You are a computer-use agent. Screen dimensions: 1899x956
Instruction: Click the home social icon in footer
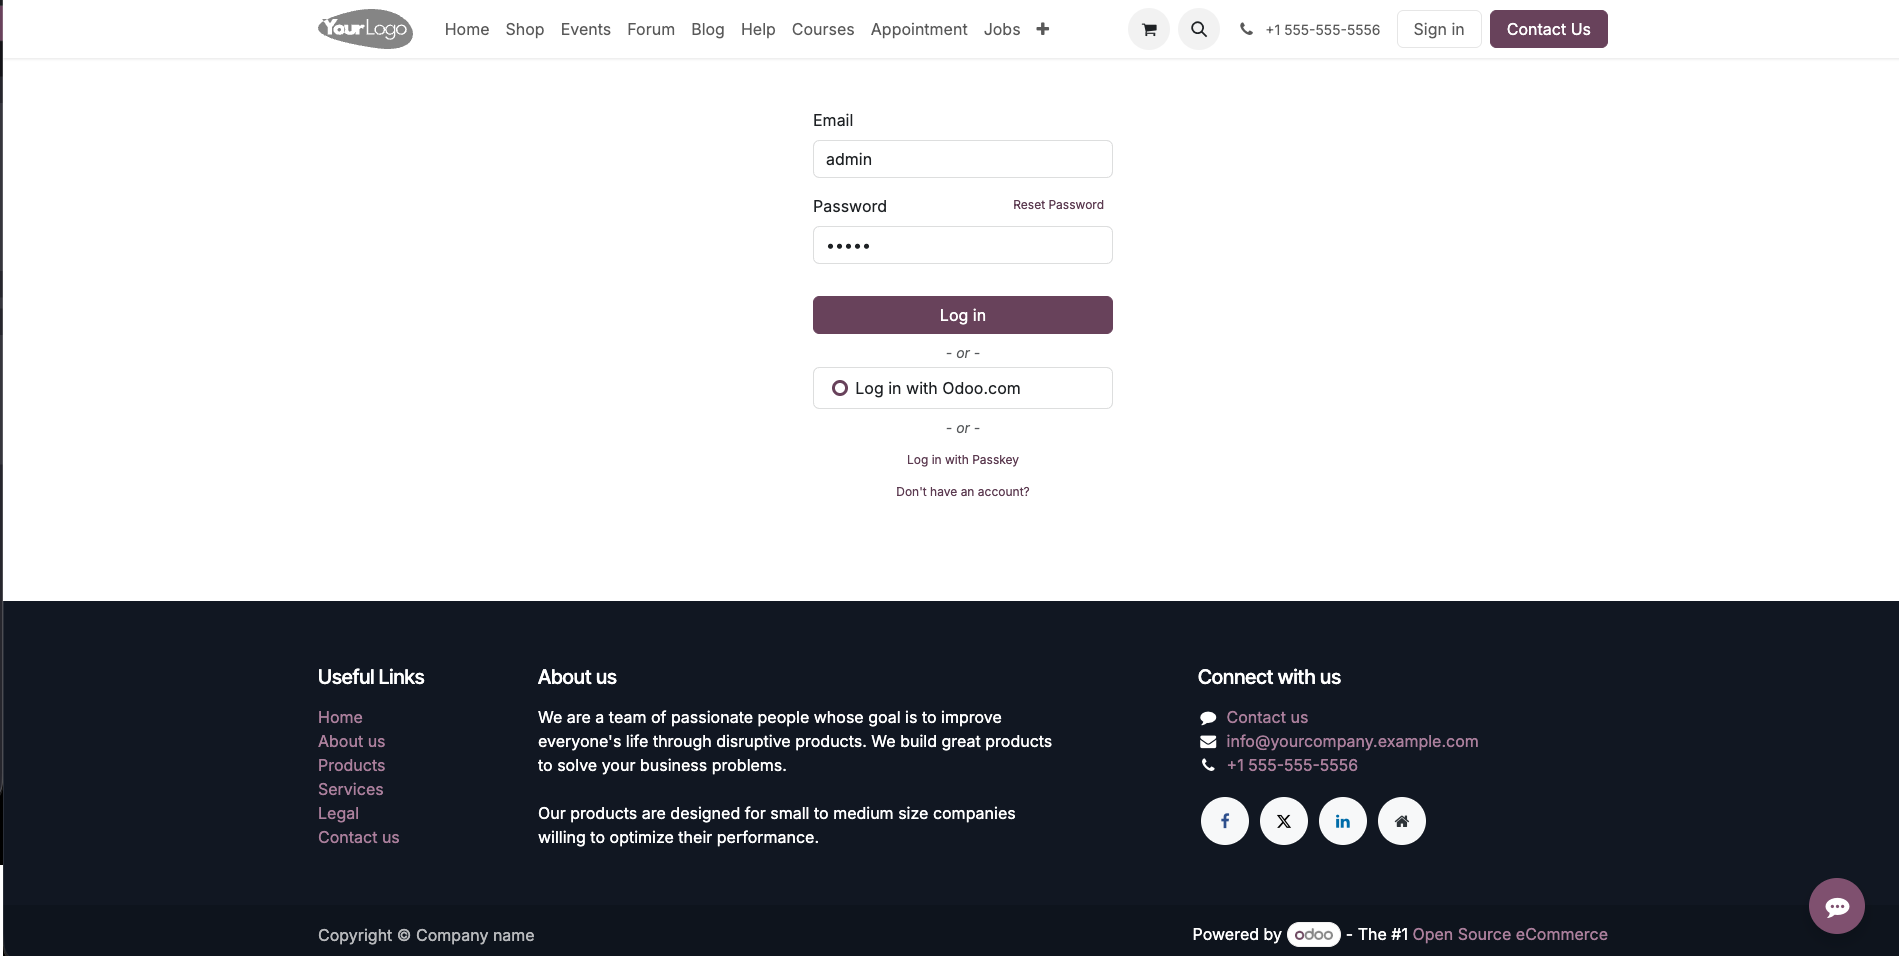tap(1402, 821)
